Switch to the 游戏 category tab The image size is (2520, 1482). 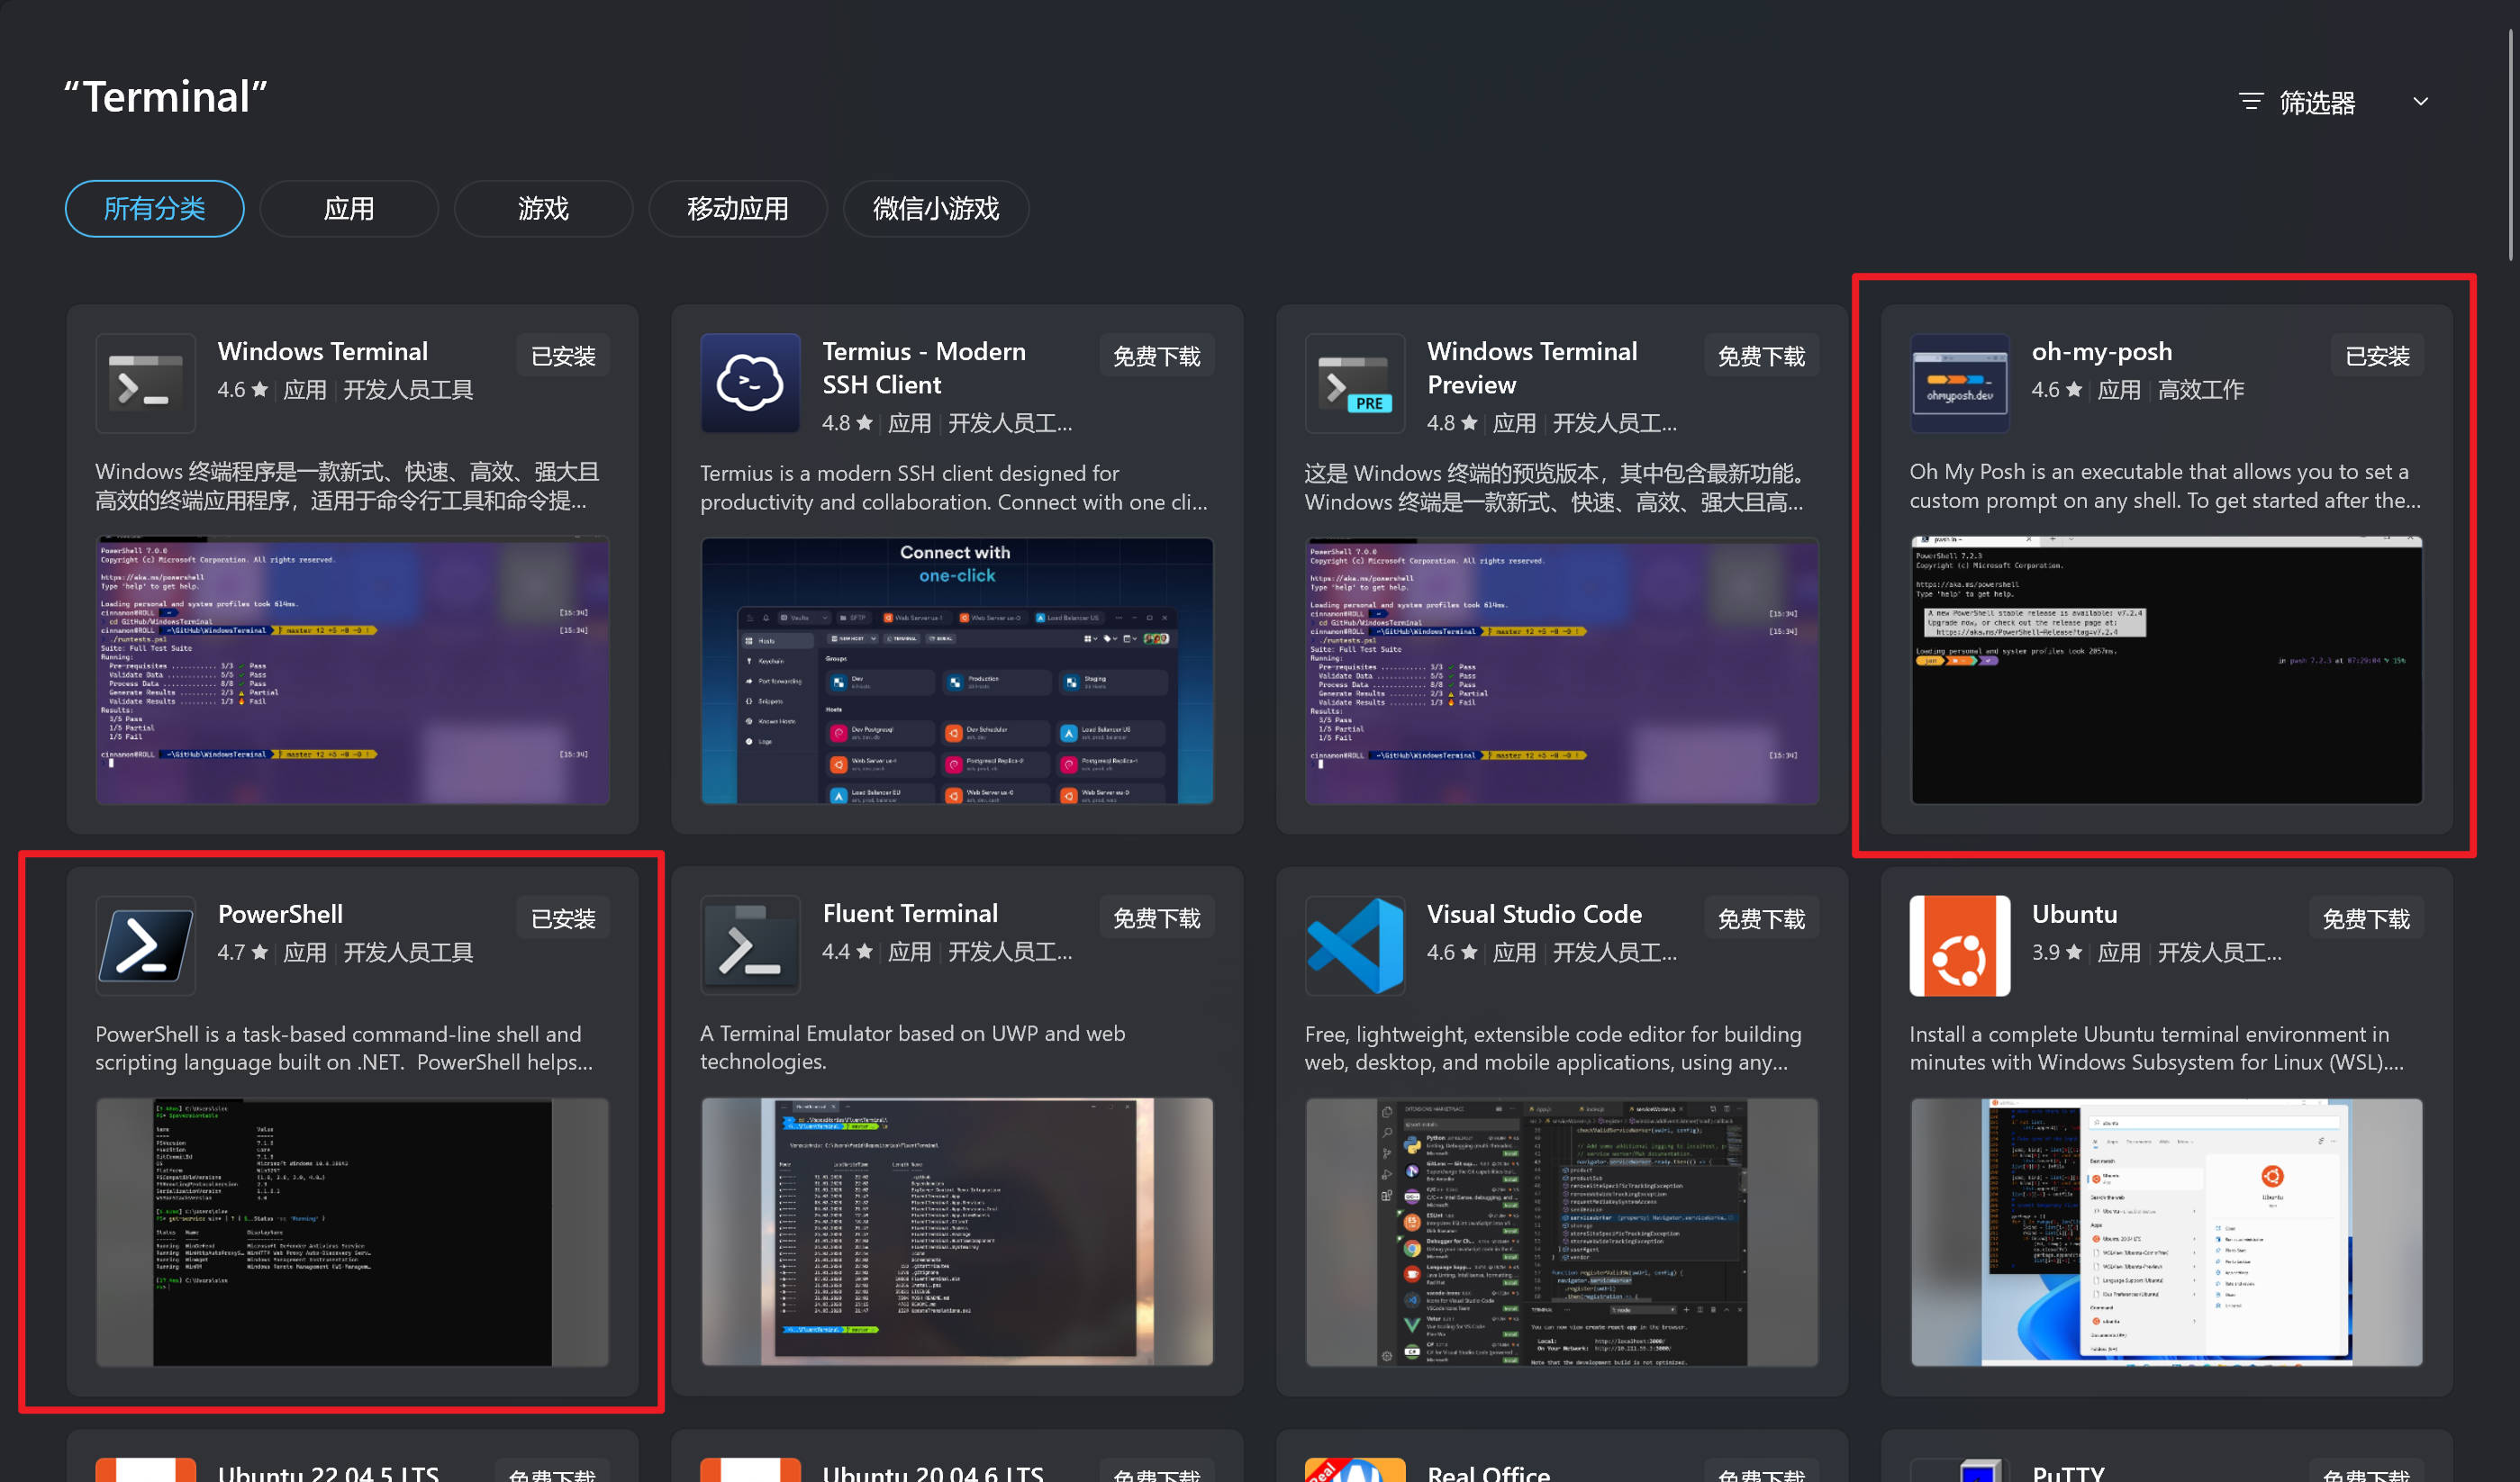click(543, 209)
